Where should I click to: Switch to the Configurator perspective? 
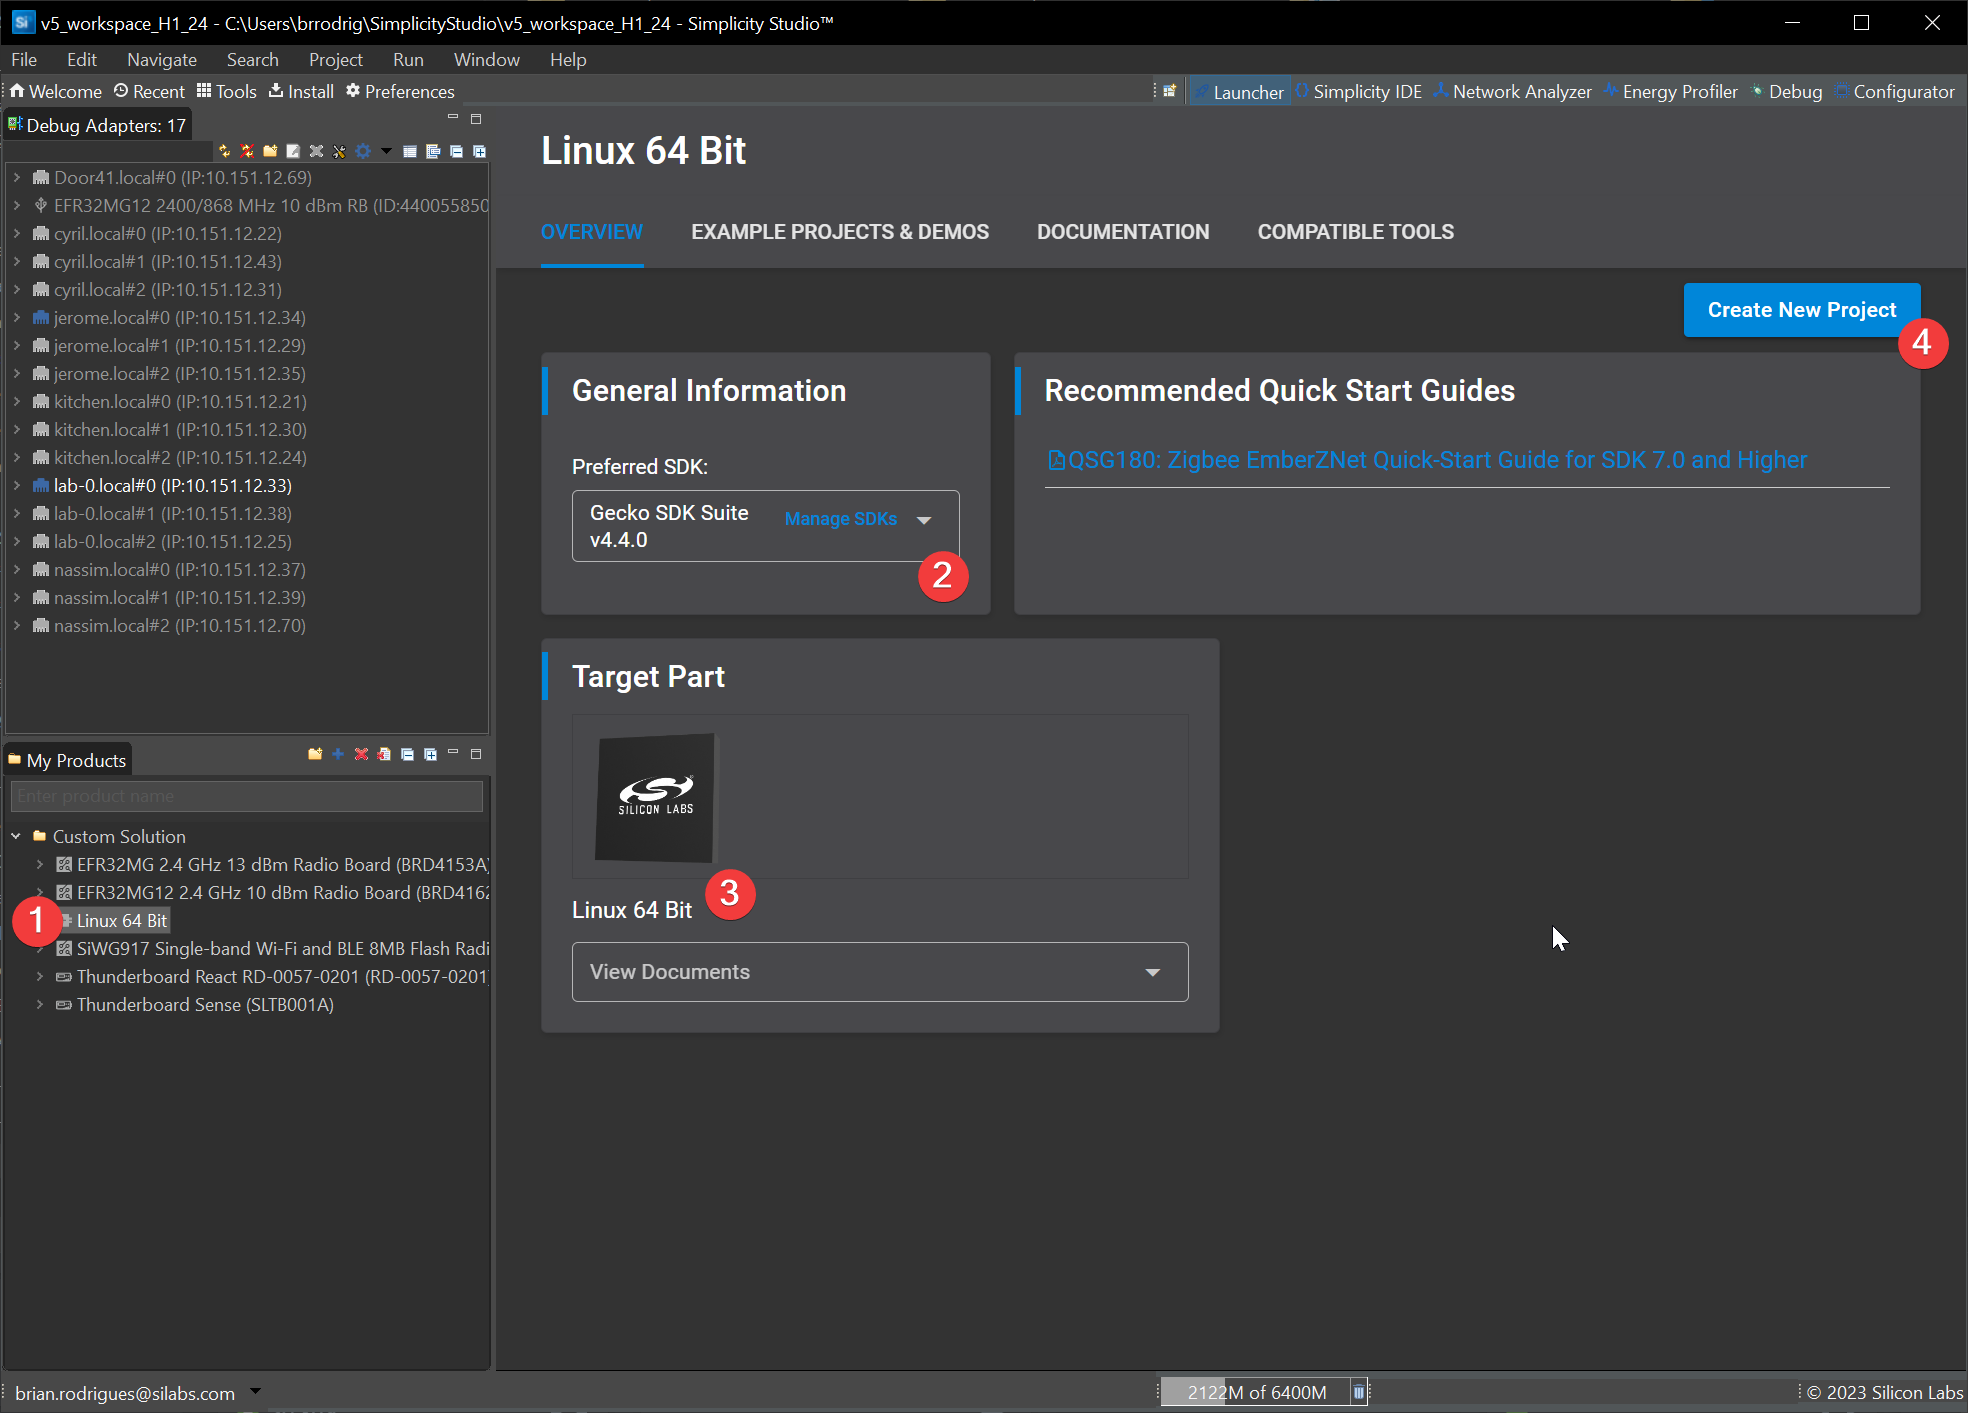point(1895,91)
